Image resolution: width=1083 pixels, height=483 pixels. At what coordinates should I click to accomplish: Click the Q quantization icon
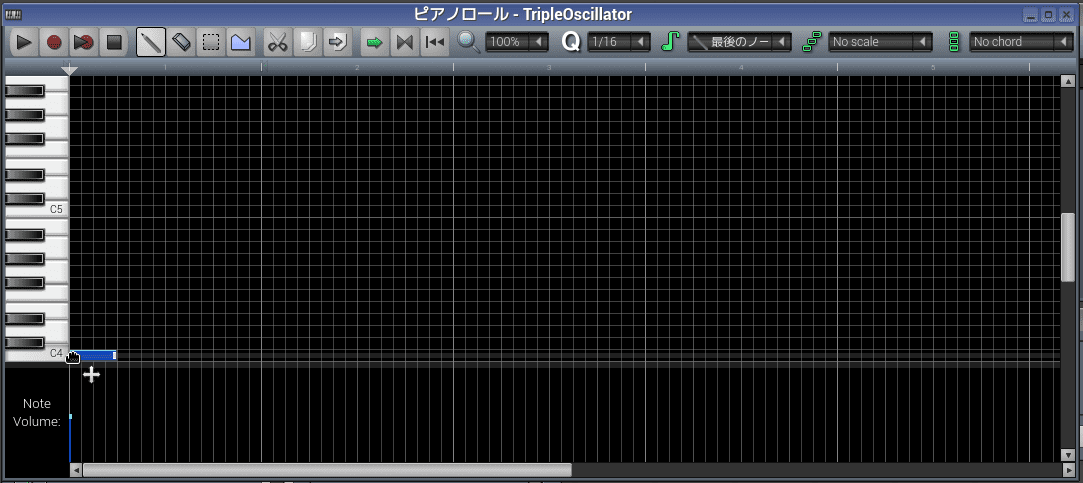tap(571, 41)
